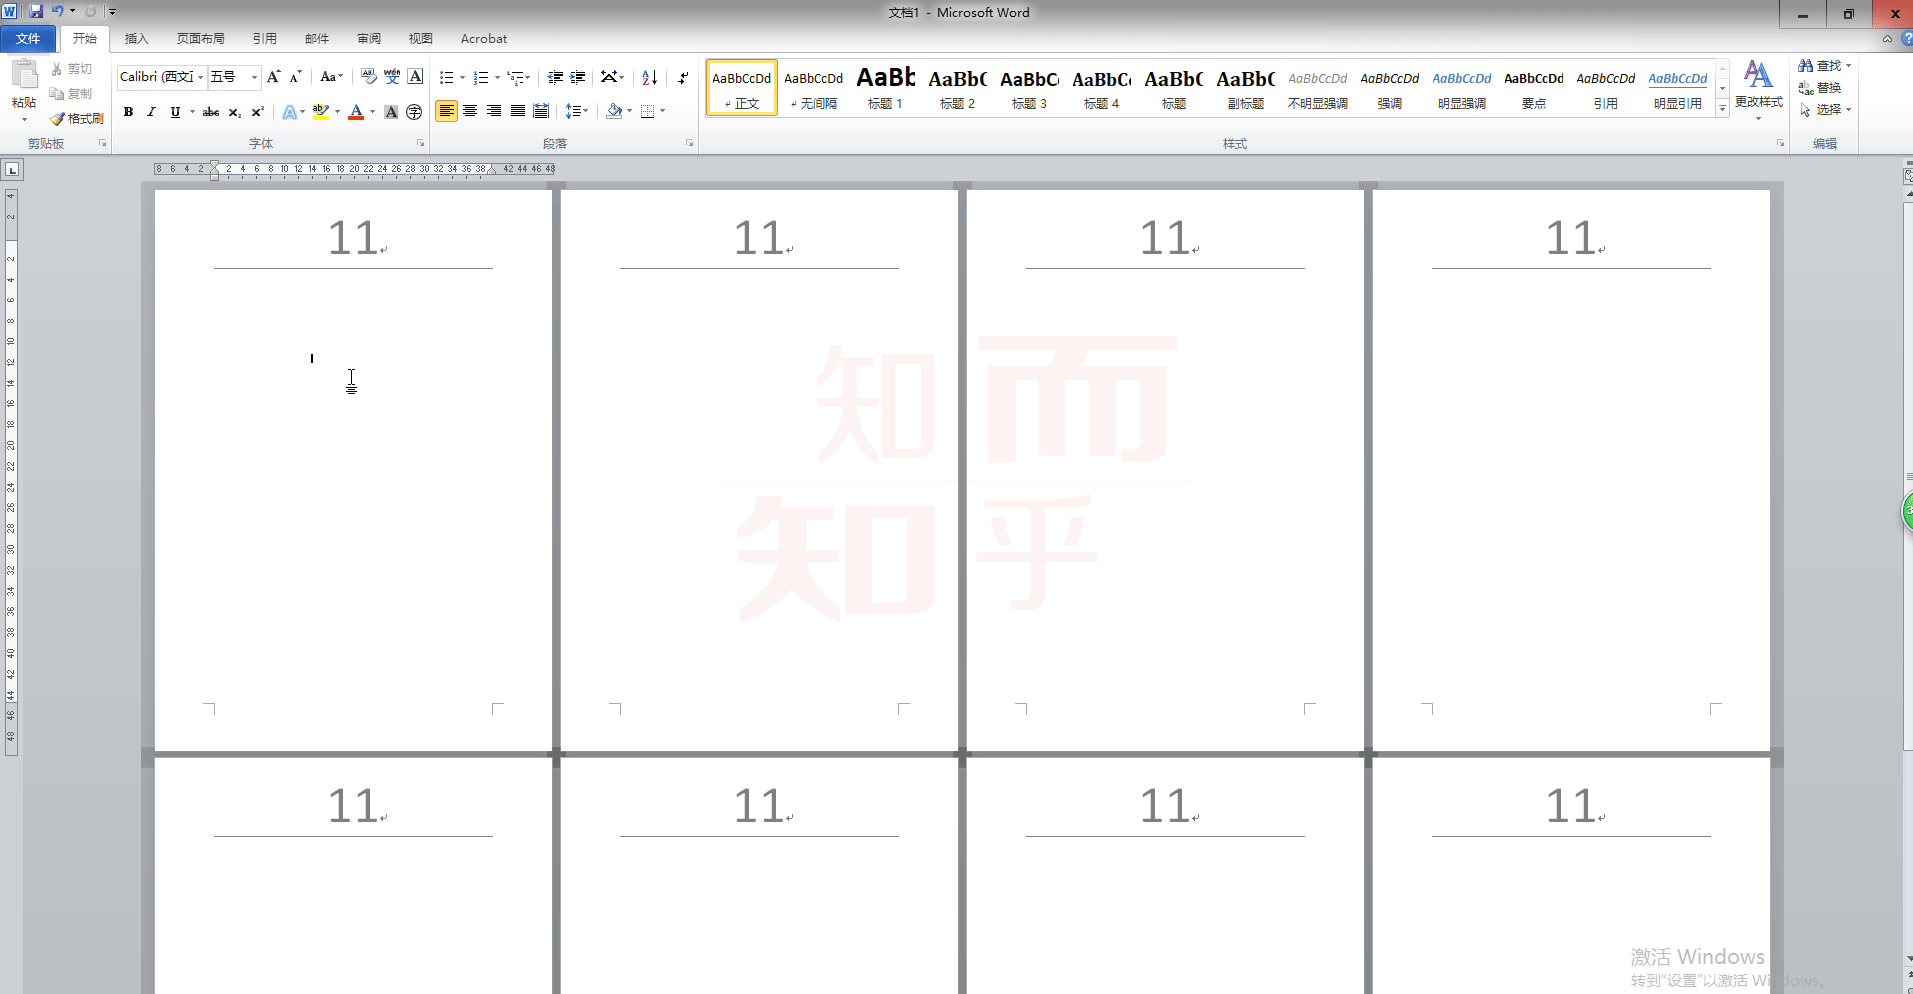Show or hide paragraph marks

click(683, 77)
